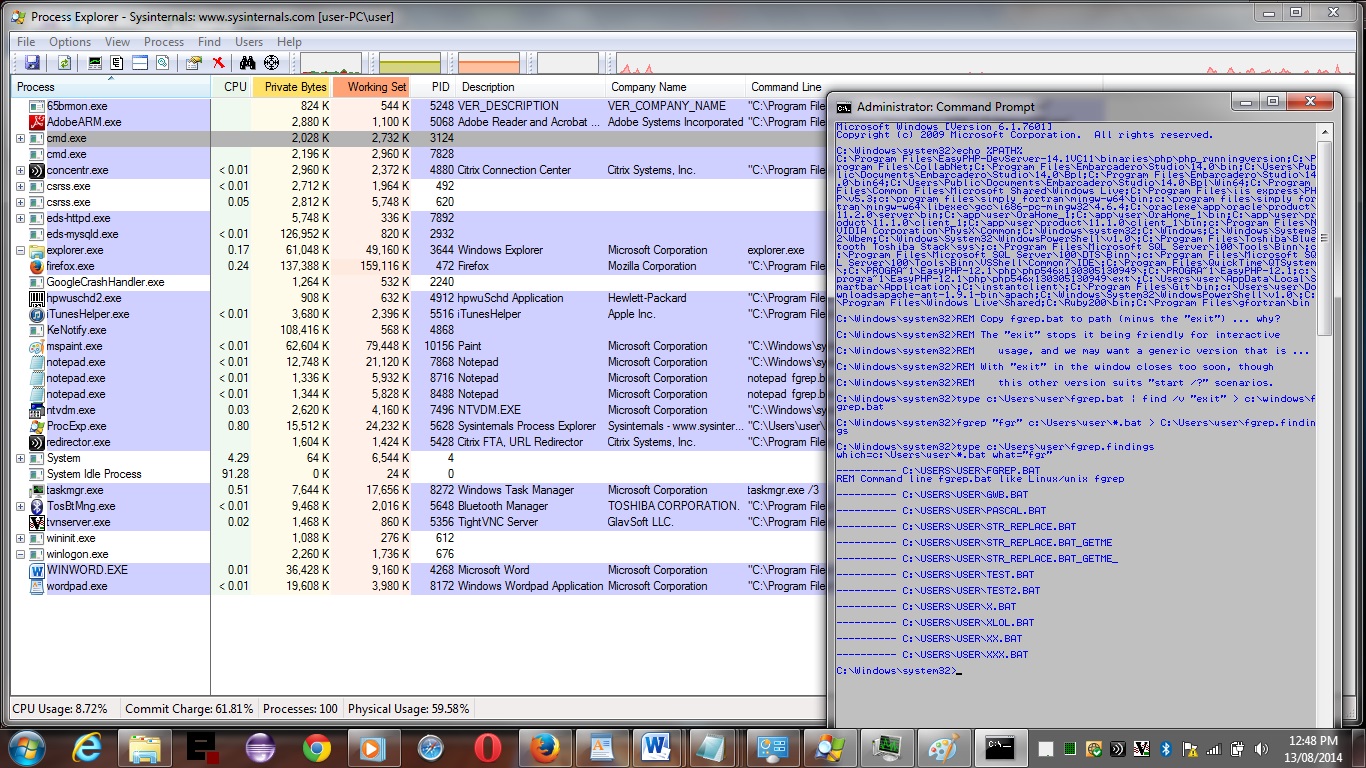
Task: Click the crosshair Find Window's Process icon
Action: (x=271, y=63)
